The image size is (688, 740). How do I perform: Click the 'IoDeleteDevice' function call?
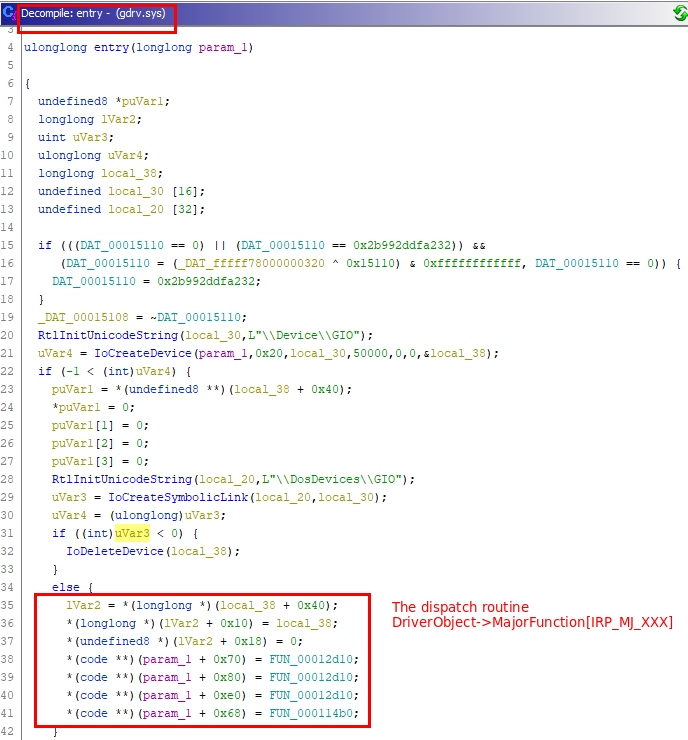[x=115, y=552]
